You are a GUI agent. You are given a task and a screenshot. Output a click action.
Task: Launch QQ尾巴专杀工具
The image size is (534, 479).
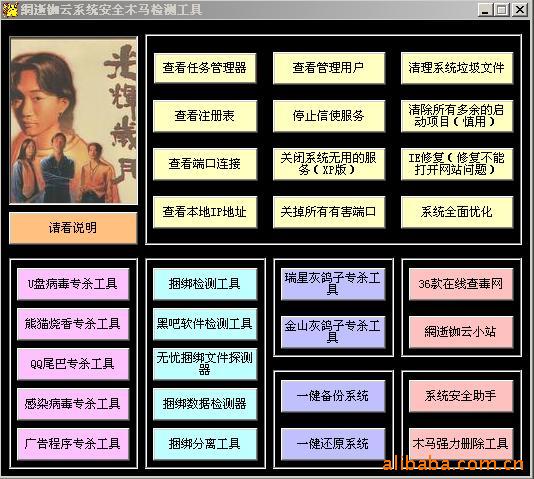pos(73,364)
